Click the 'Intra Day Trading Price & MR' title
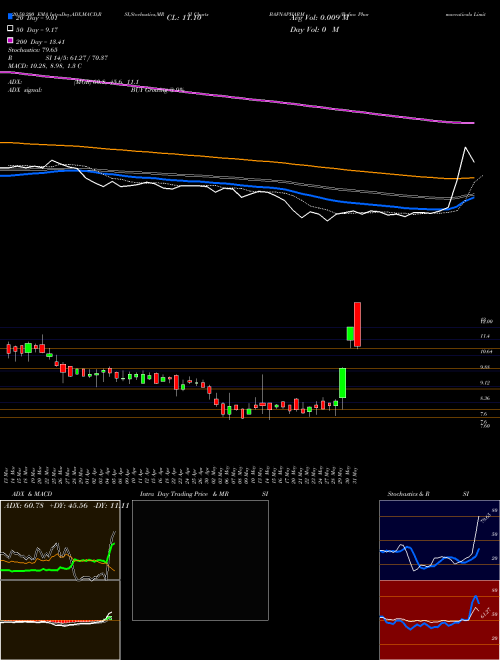The image size is (500, 660). tap(184, 494)
